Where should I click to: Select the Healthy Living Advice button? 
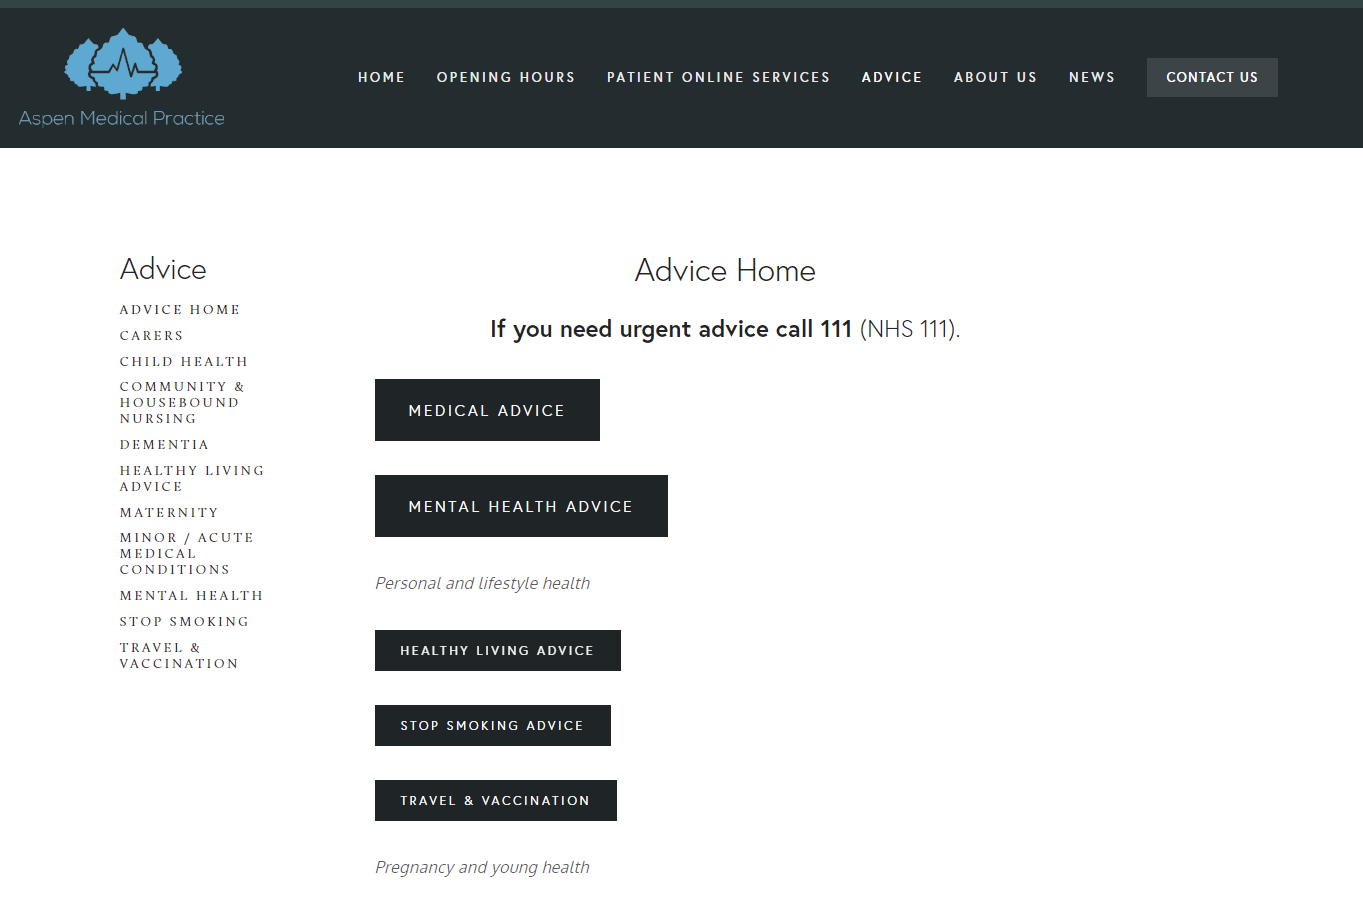(497, 650)
